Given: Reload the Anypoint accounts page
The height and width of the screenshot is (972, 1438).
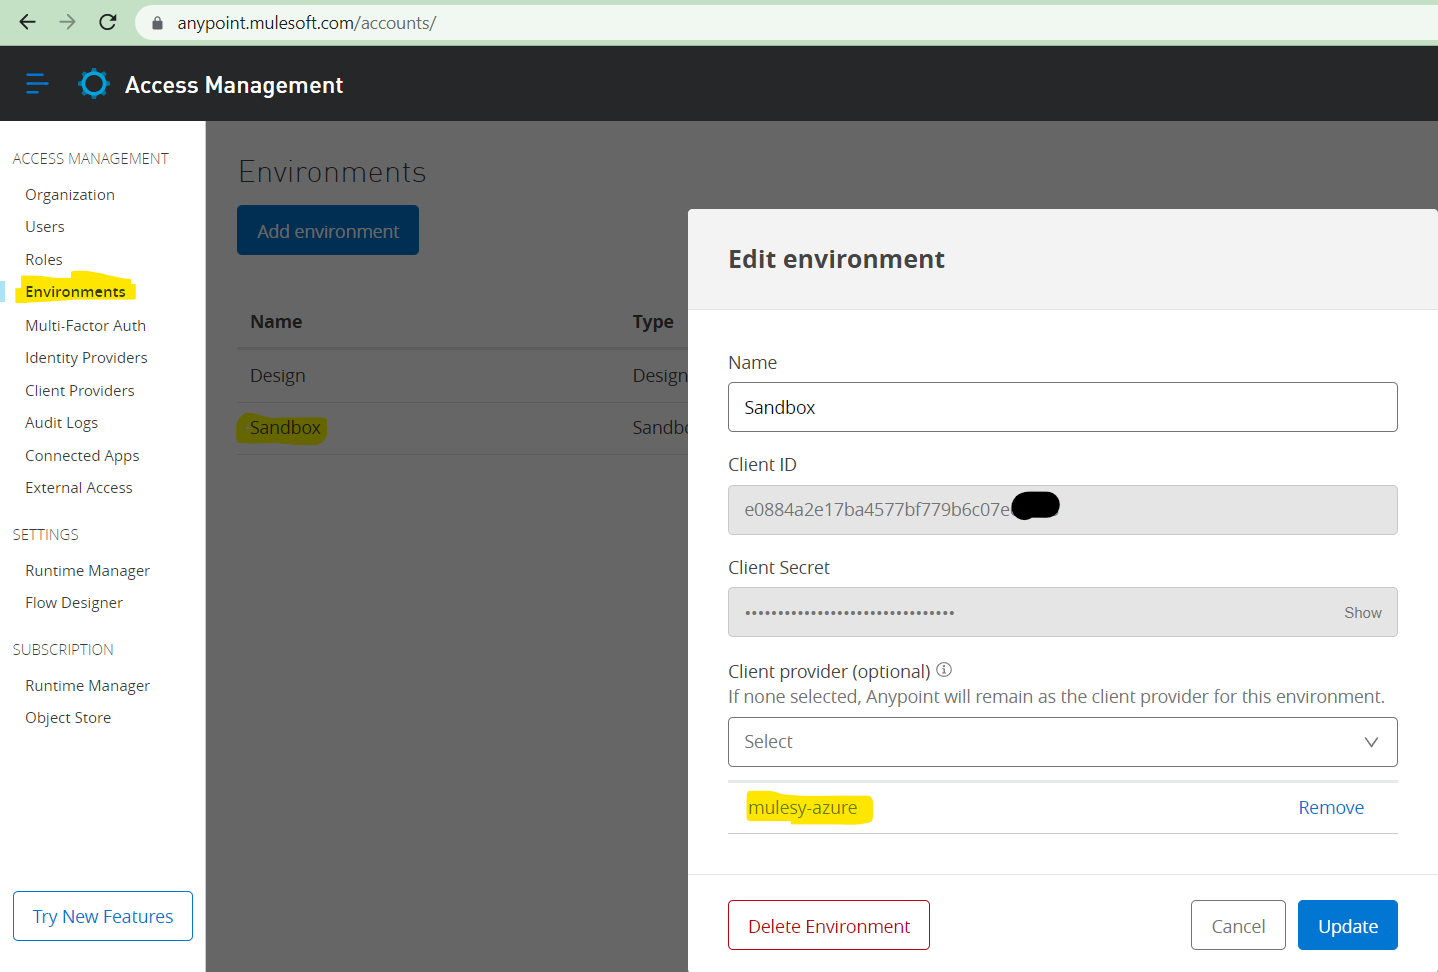Looking at the screenshot, I should point(107,22).
